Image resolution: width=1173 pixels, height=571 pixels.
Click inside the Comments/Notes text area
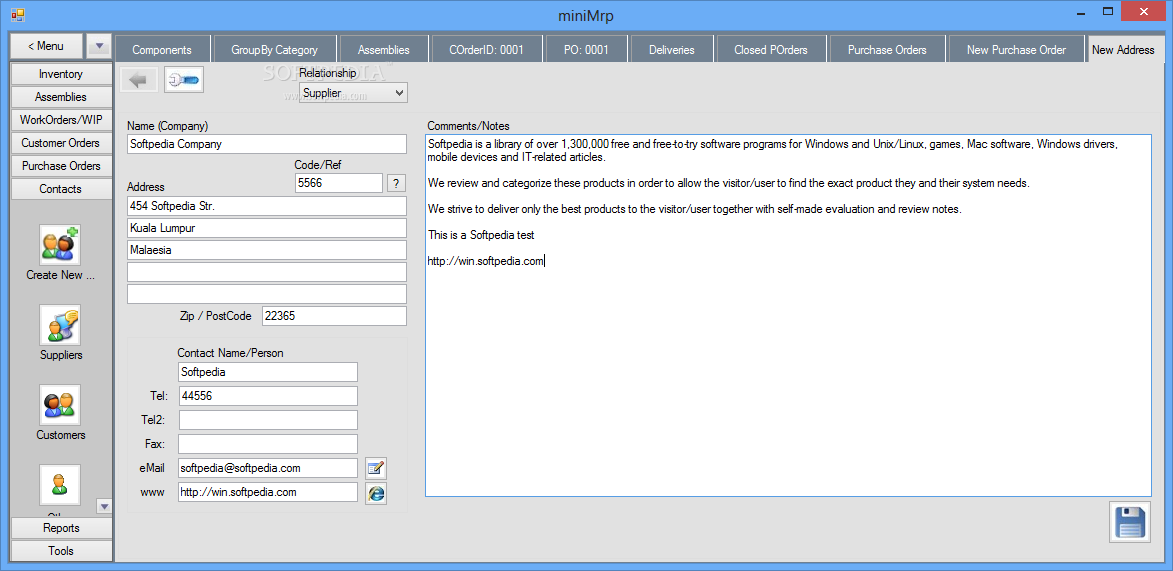(x=788, y=315)
